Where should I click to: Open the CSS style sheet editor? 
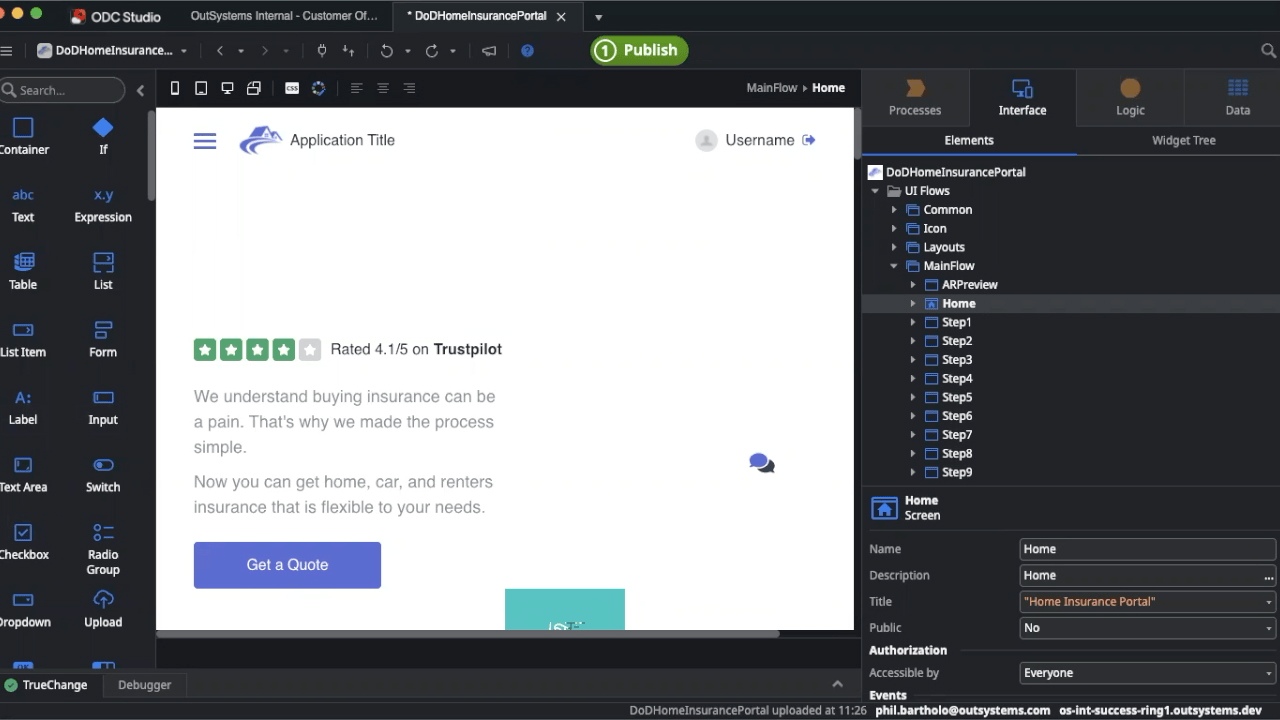click(x=292, y=88)
